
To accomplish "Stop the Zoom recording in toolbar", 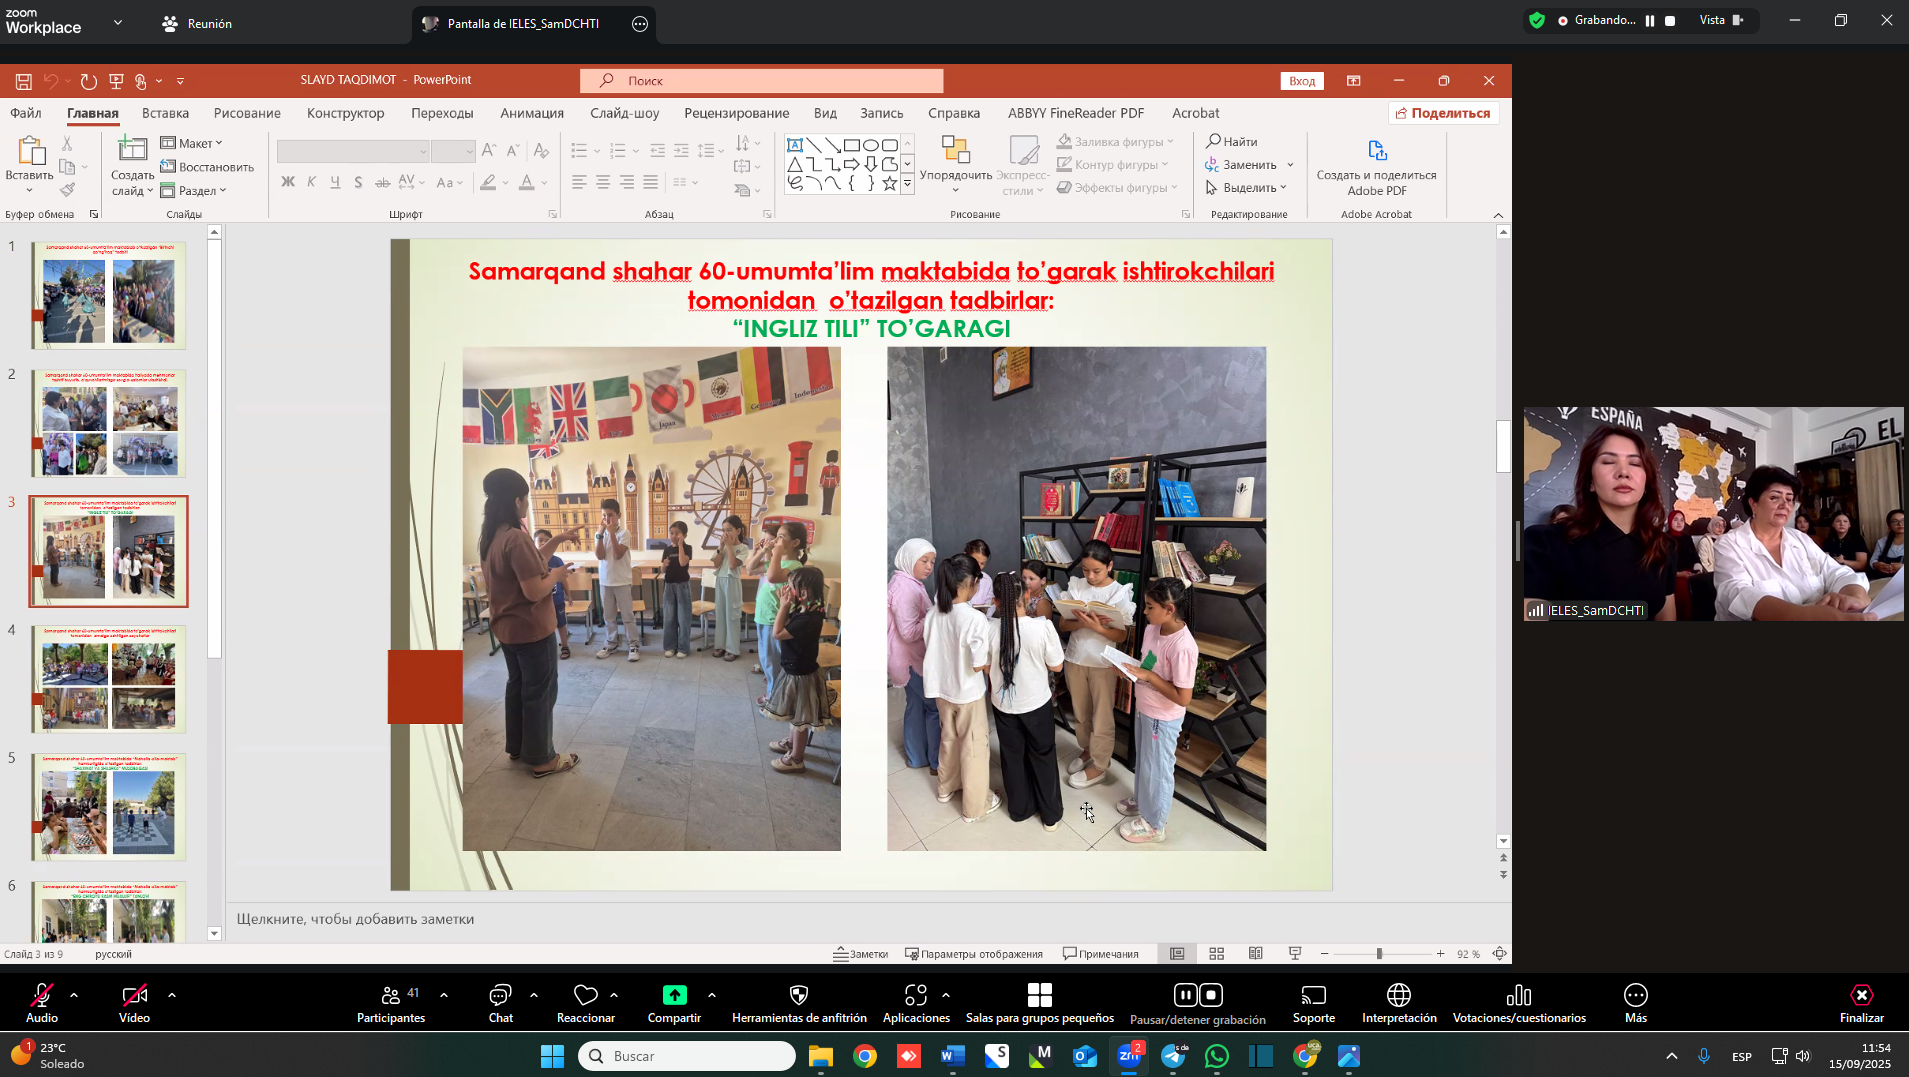I will pyautogui.click(x=1211, y=995).
